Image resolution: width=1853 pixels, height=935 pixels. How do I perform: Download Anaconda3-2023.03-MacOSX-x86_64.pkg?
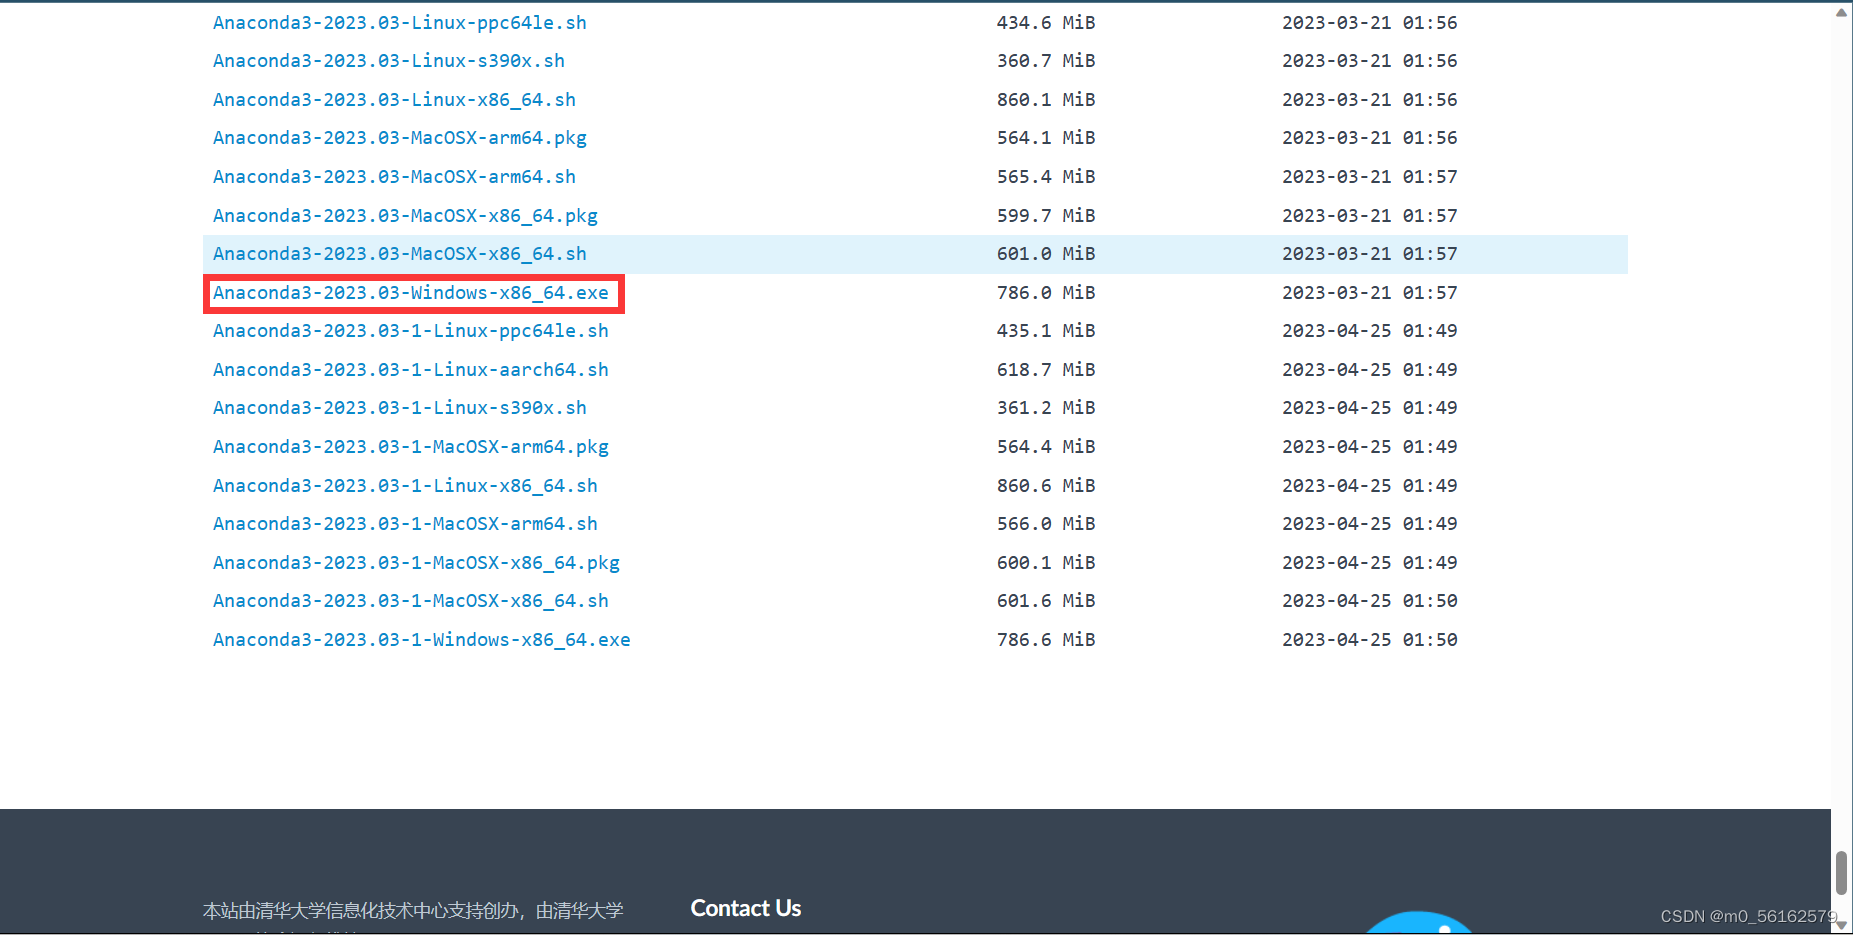[x=405, y=216]
